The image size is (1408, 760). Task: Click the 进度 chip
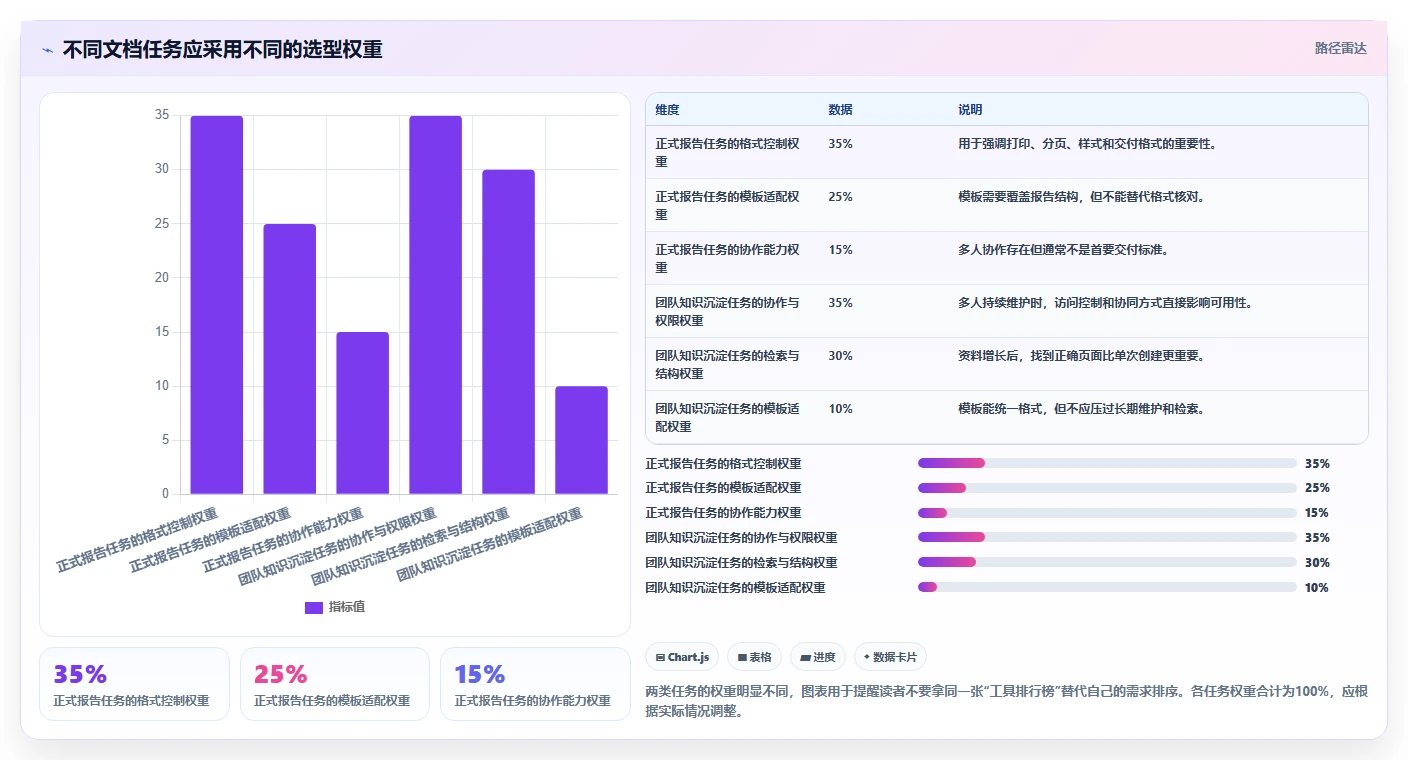tap(818, 657)
